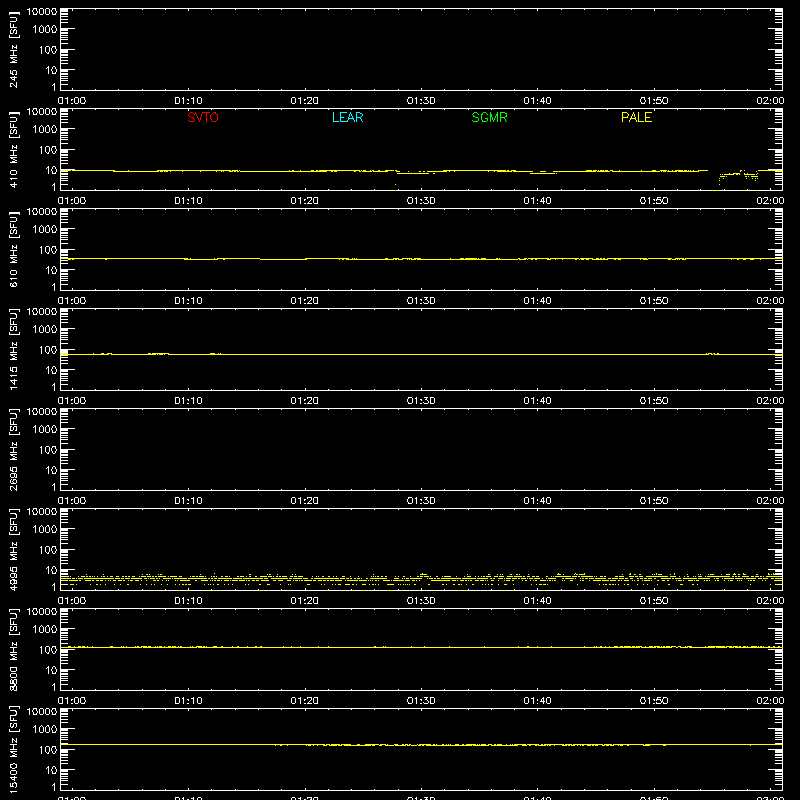Click the cyan LEAR station label
The image size is (800, 800).
click(347, 117)
